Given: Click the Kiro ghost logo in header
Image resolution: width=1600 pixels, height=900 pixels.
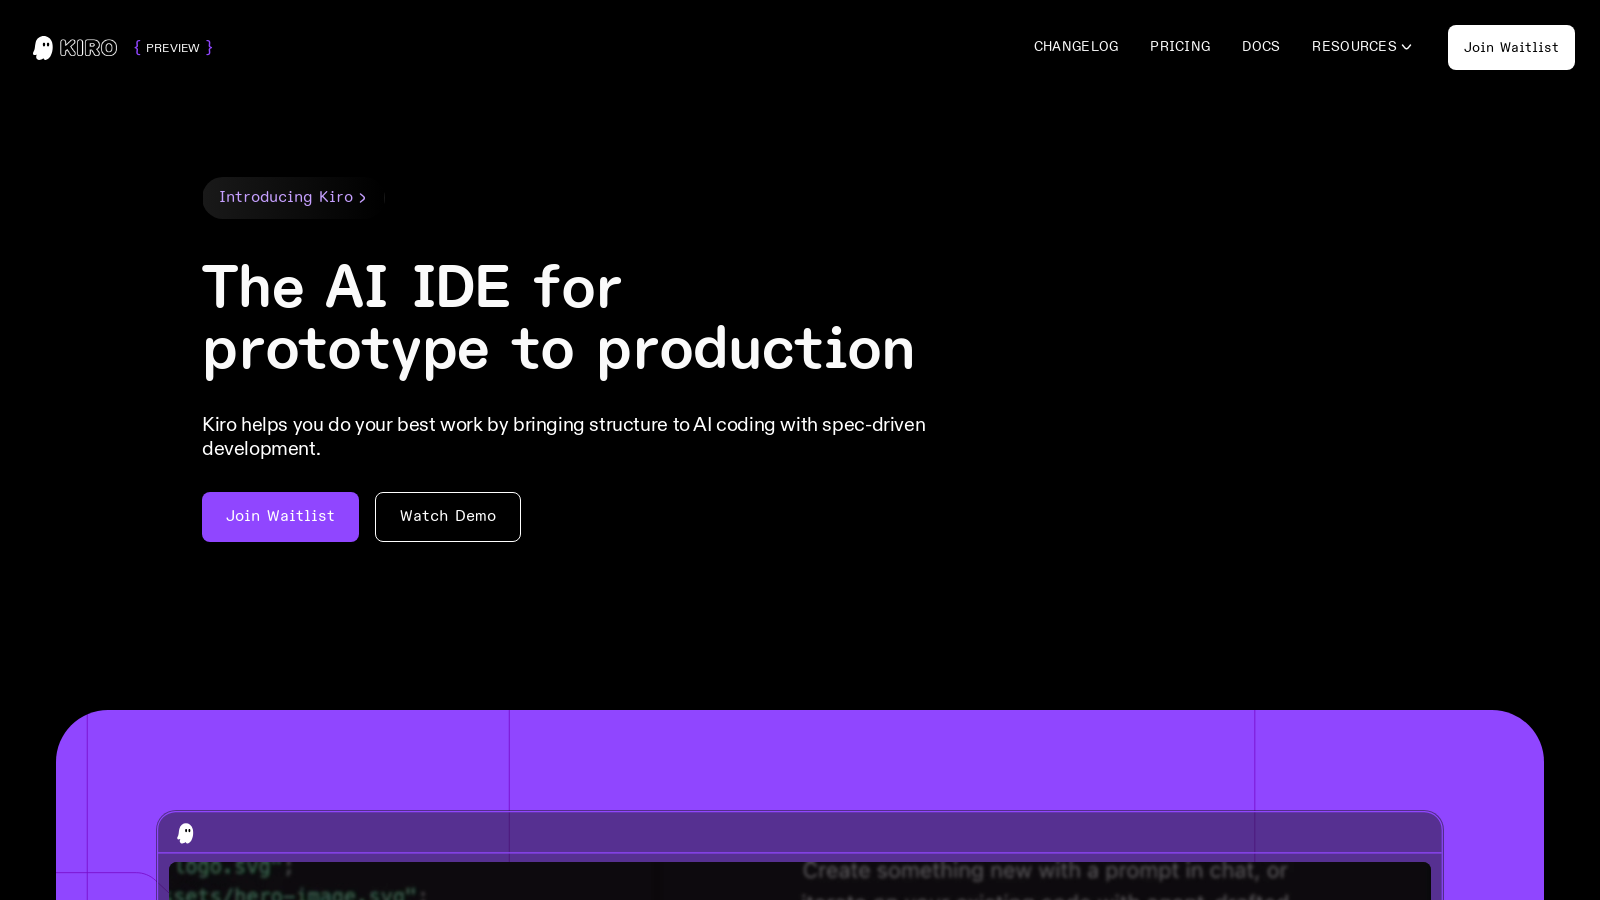Looking at the screenshot, I should 43,48.
